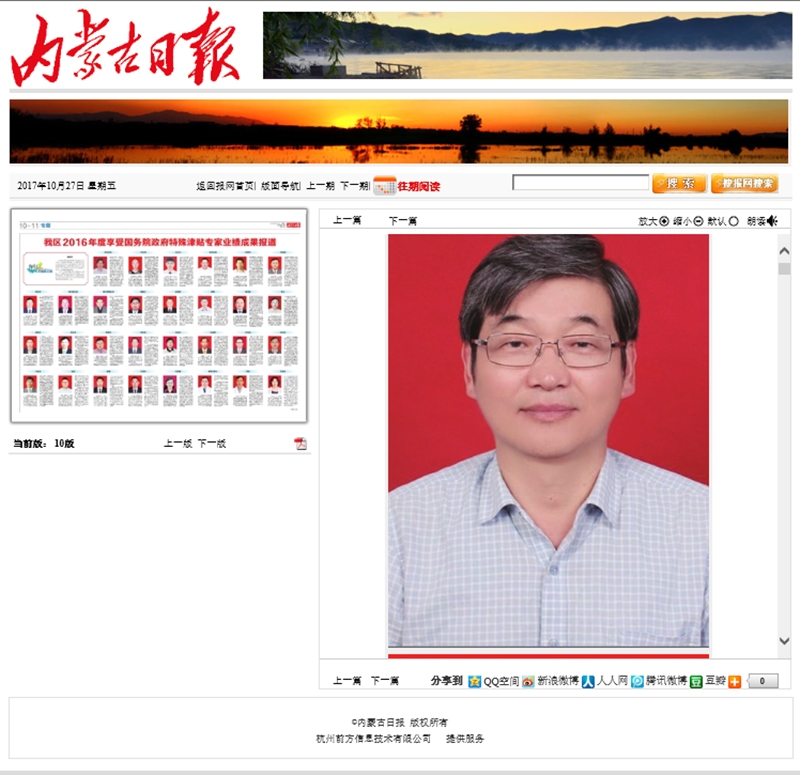The height and width of the screenshot is (775, 800).
Task: Click the 往期阅读 calendar icon
Action: [384, 186]
